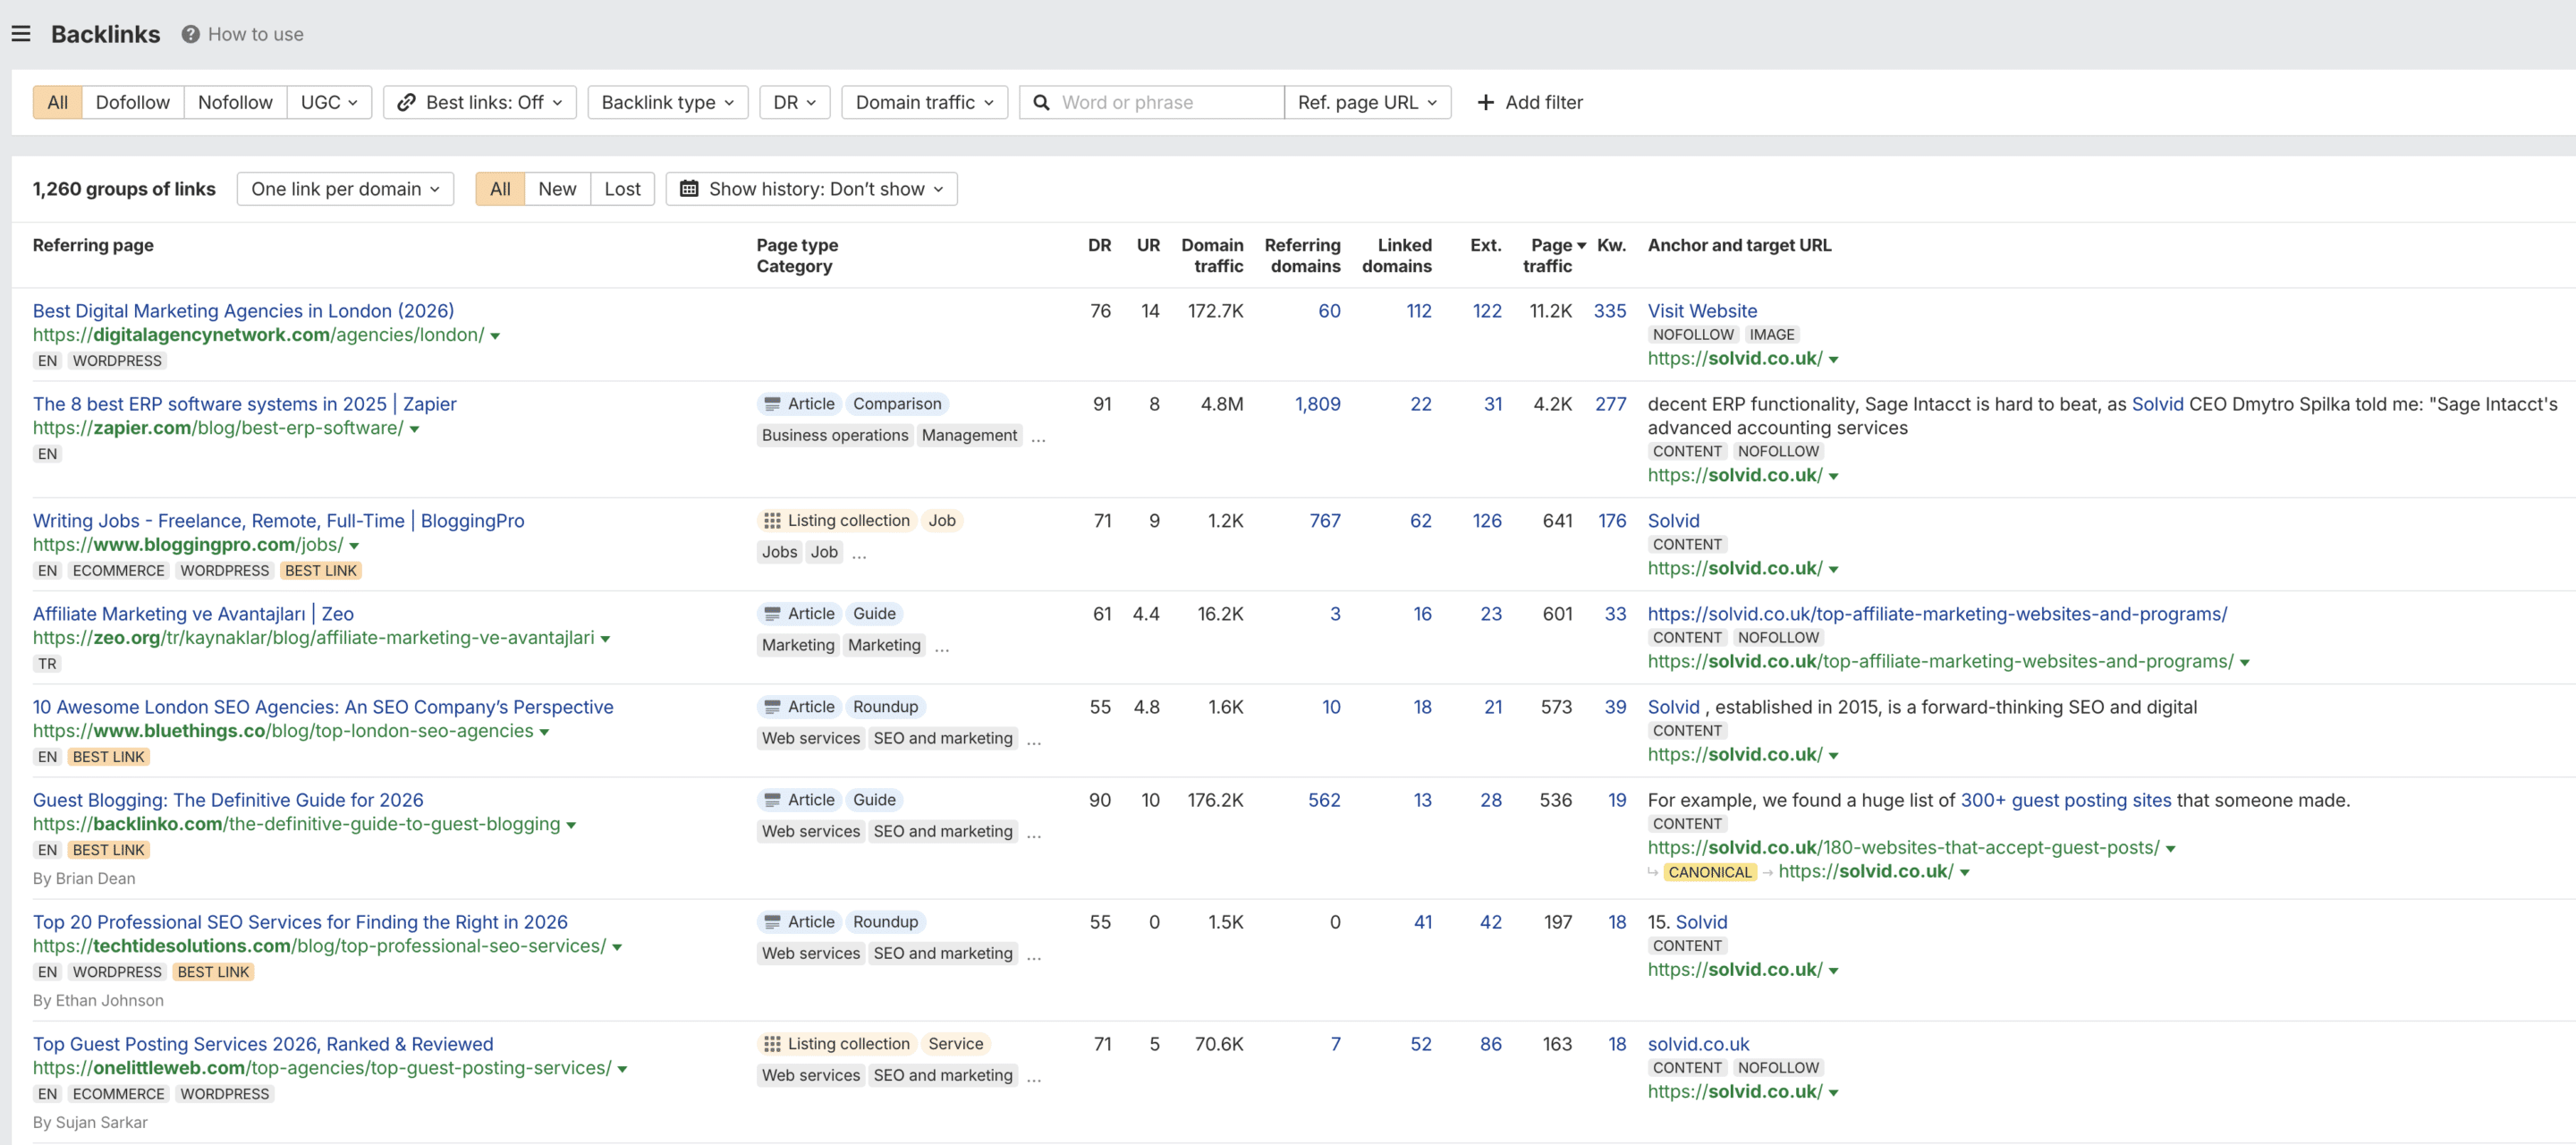This screenshot has height=1145, width=2576.
Task: Click the Article icon in Backlinko row
Action: [x=772, y=800]
